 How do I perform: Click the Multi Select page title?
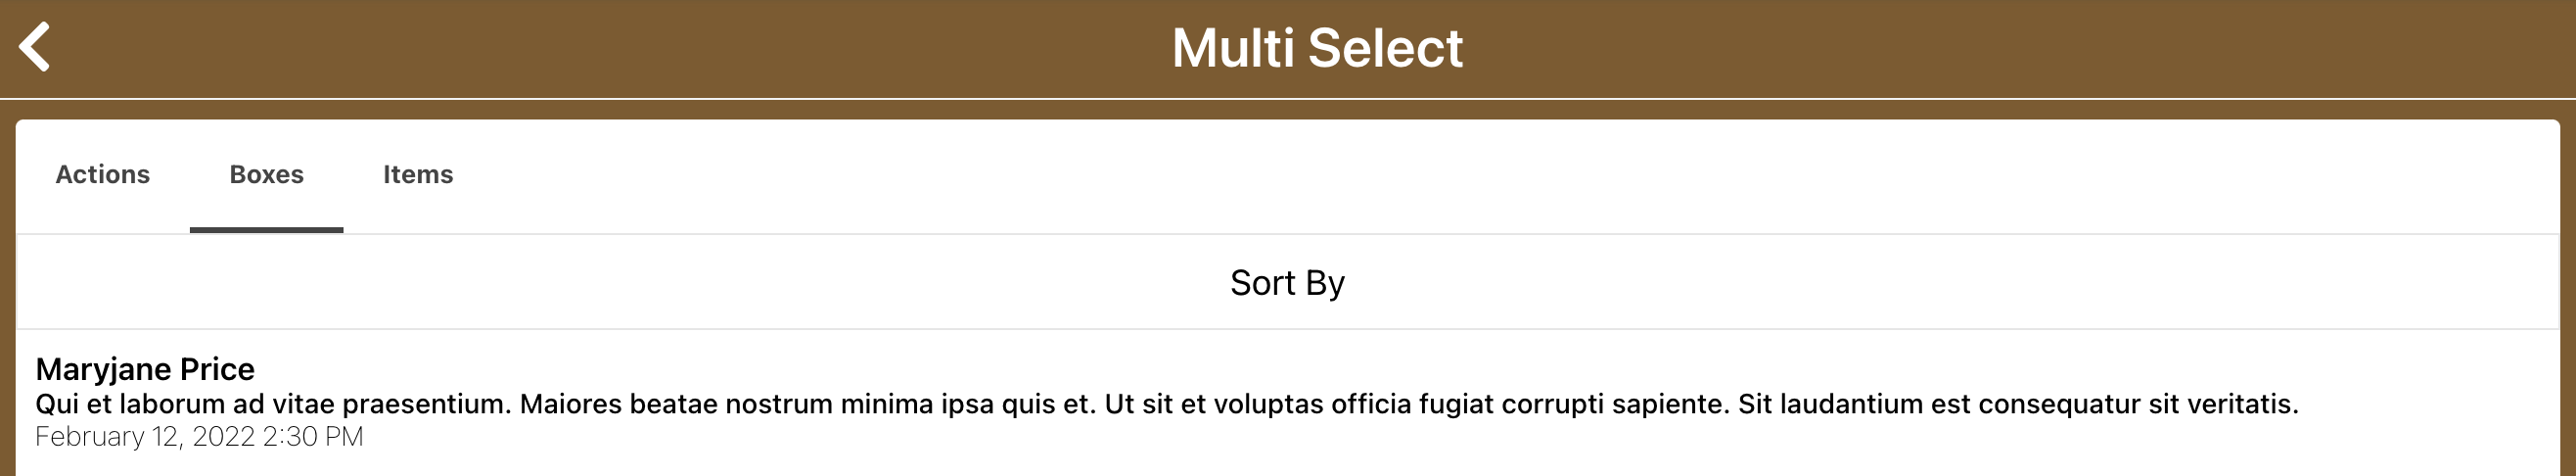[x=1316, y=48]
